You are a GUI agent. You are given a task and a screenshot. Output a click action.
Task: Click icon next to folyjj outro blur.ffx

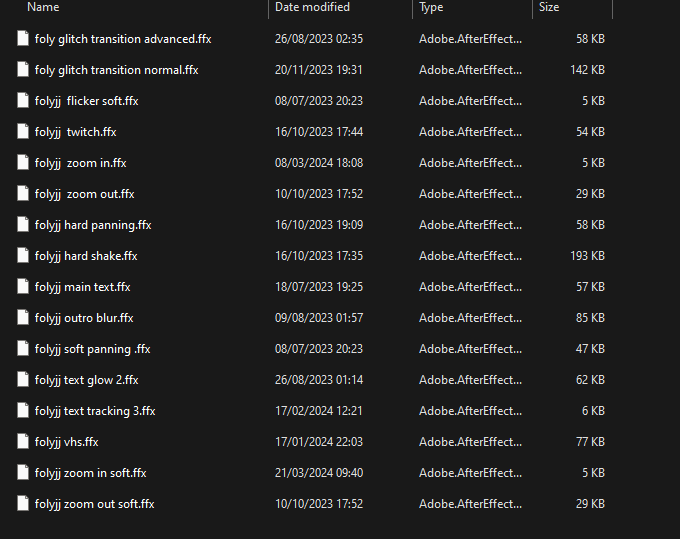click(23, 317)
